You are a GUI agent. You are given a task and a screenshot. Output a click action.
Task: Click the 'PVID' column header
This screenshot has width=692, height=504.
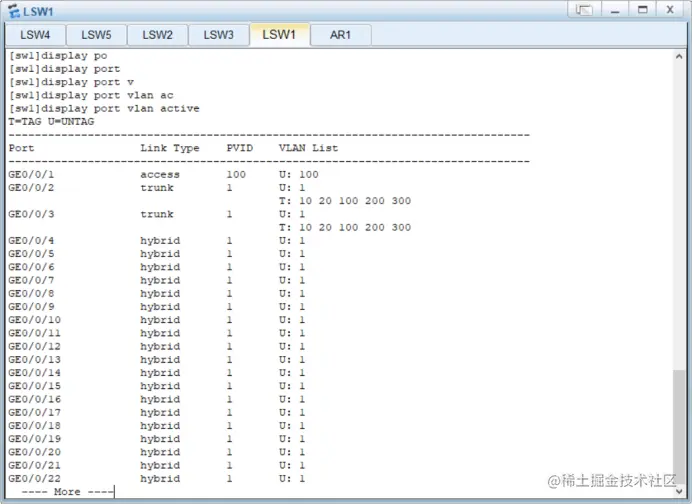click(240, 148)
